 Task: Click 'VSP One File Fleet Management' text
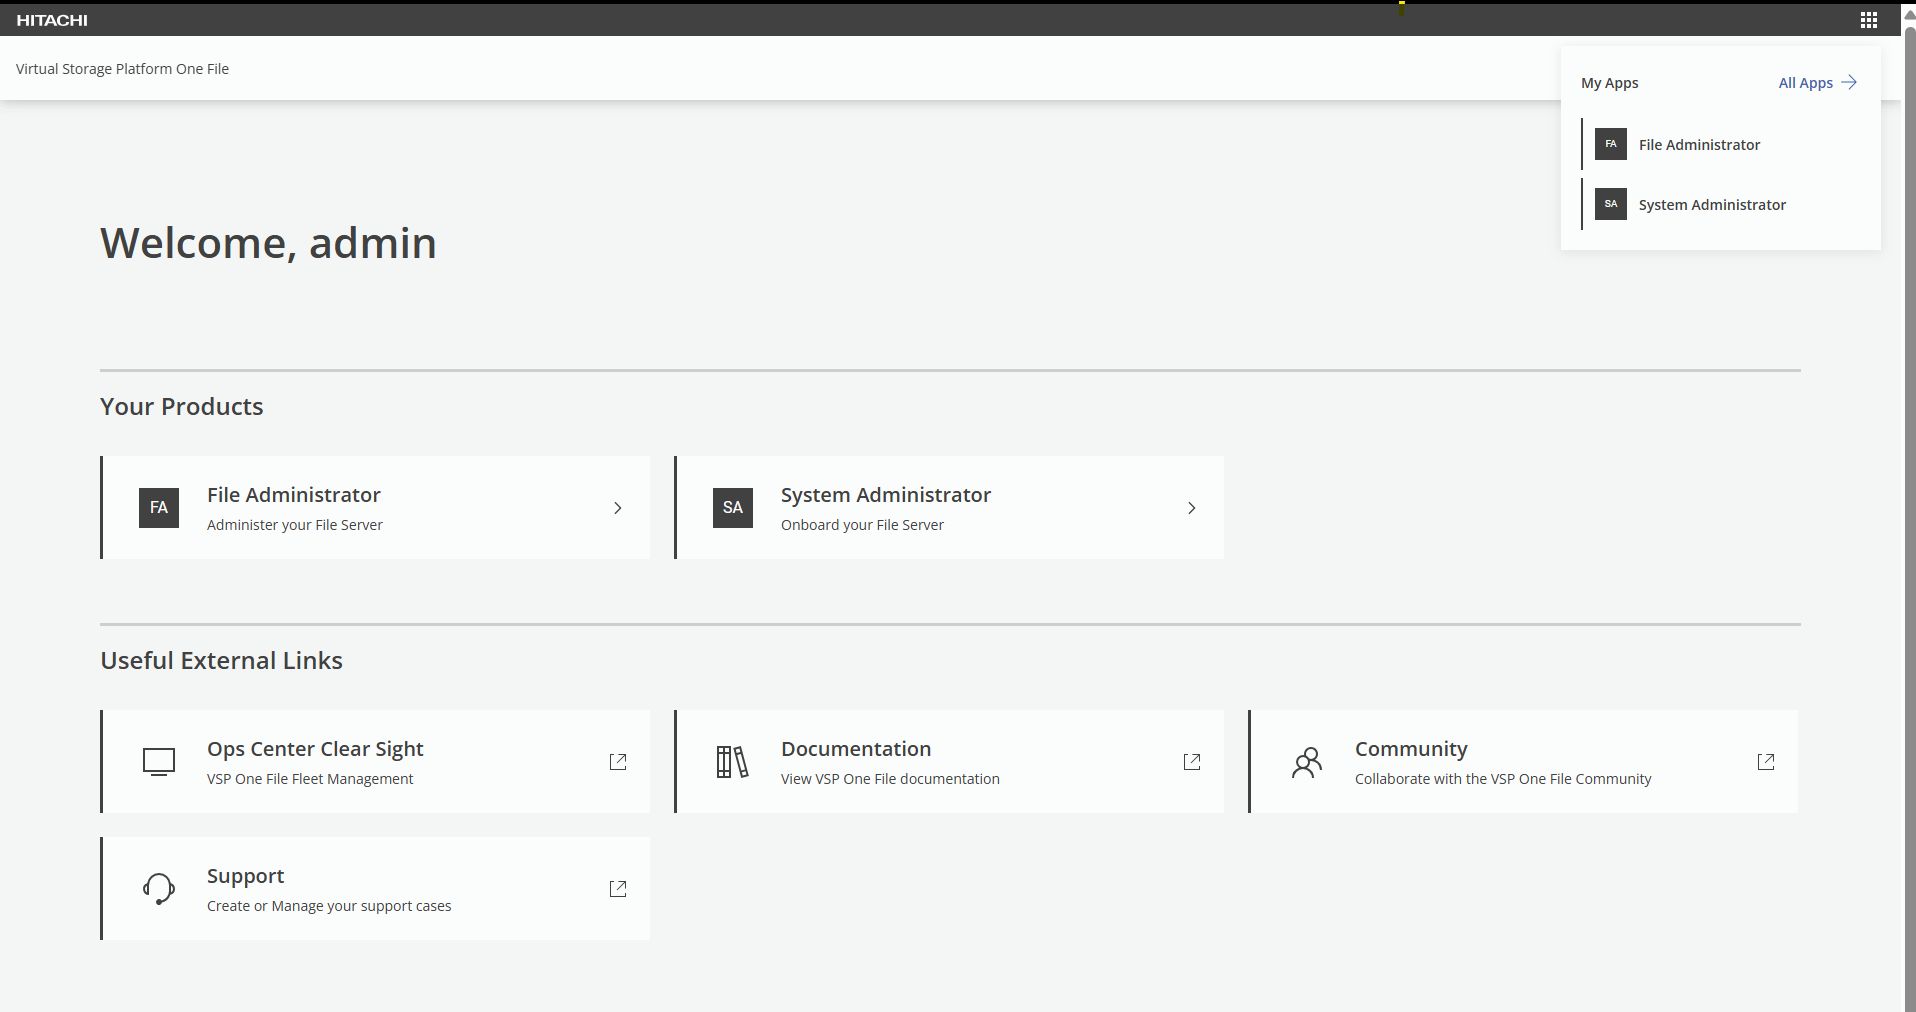click(x=310, y=779)
